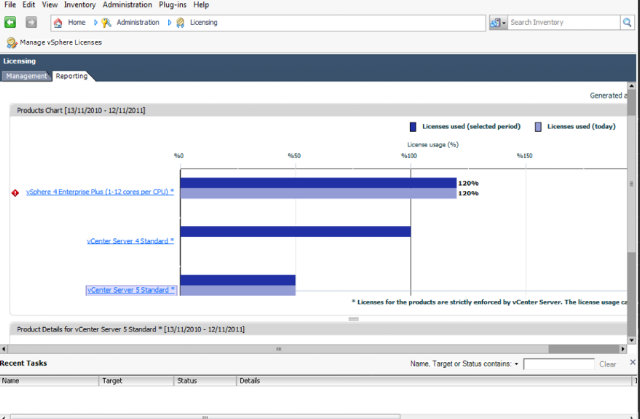Image resolution: width=640 pixels, height=419 pixels.
Task: Click the Home icon in breadcrumb
Action: [58, 23]
